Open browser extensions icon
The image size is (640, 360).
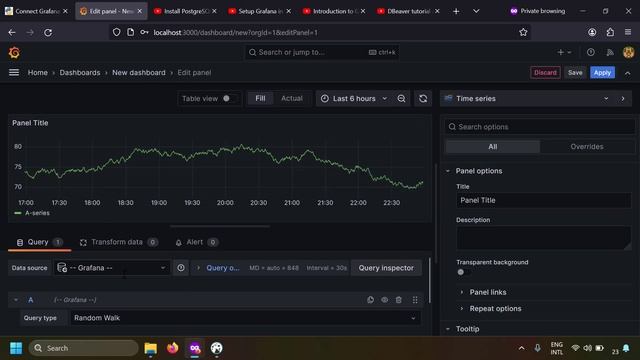(610, 32)
